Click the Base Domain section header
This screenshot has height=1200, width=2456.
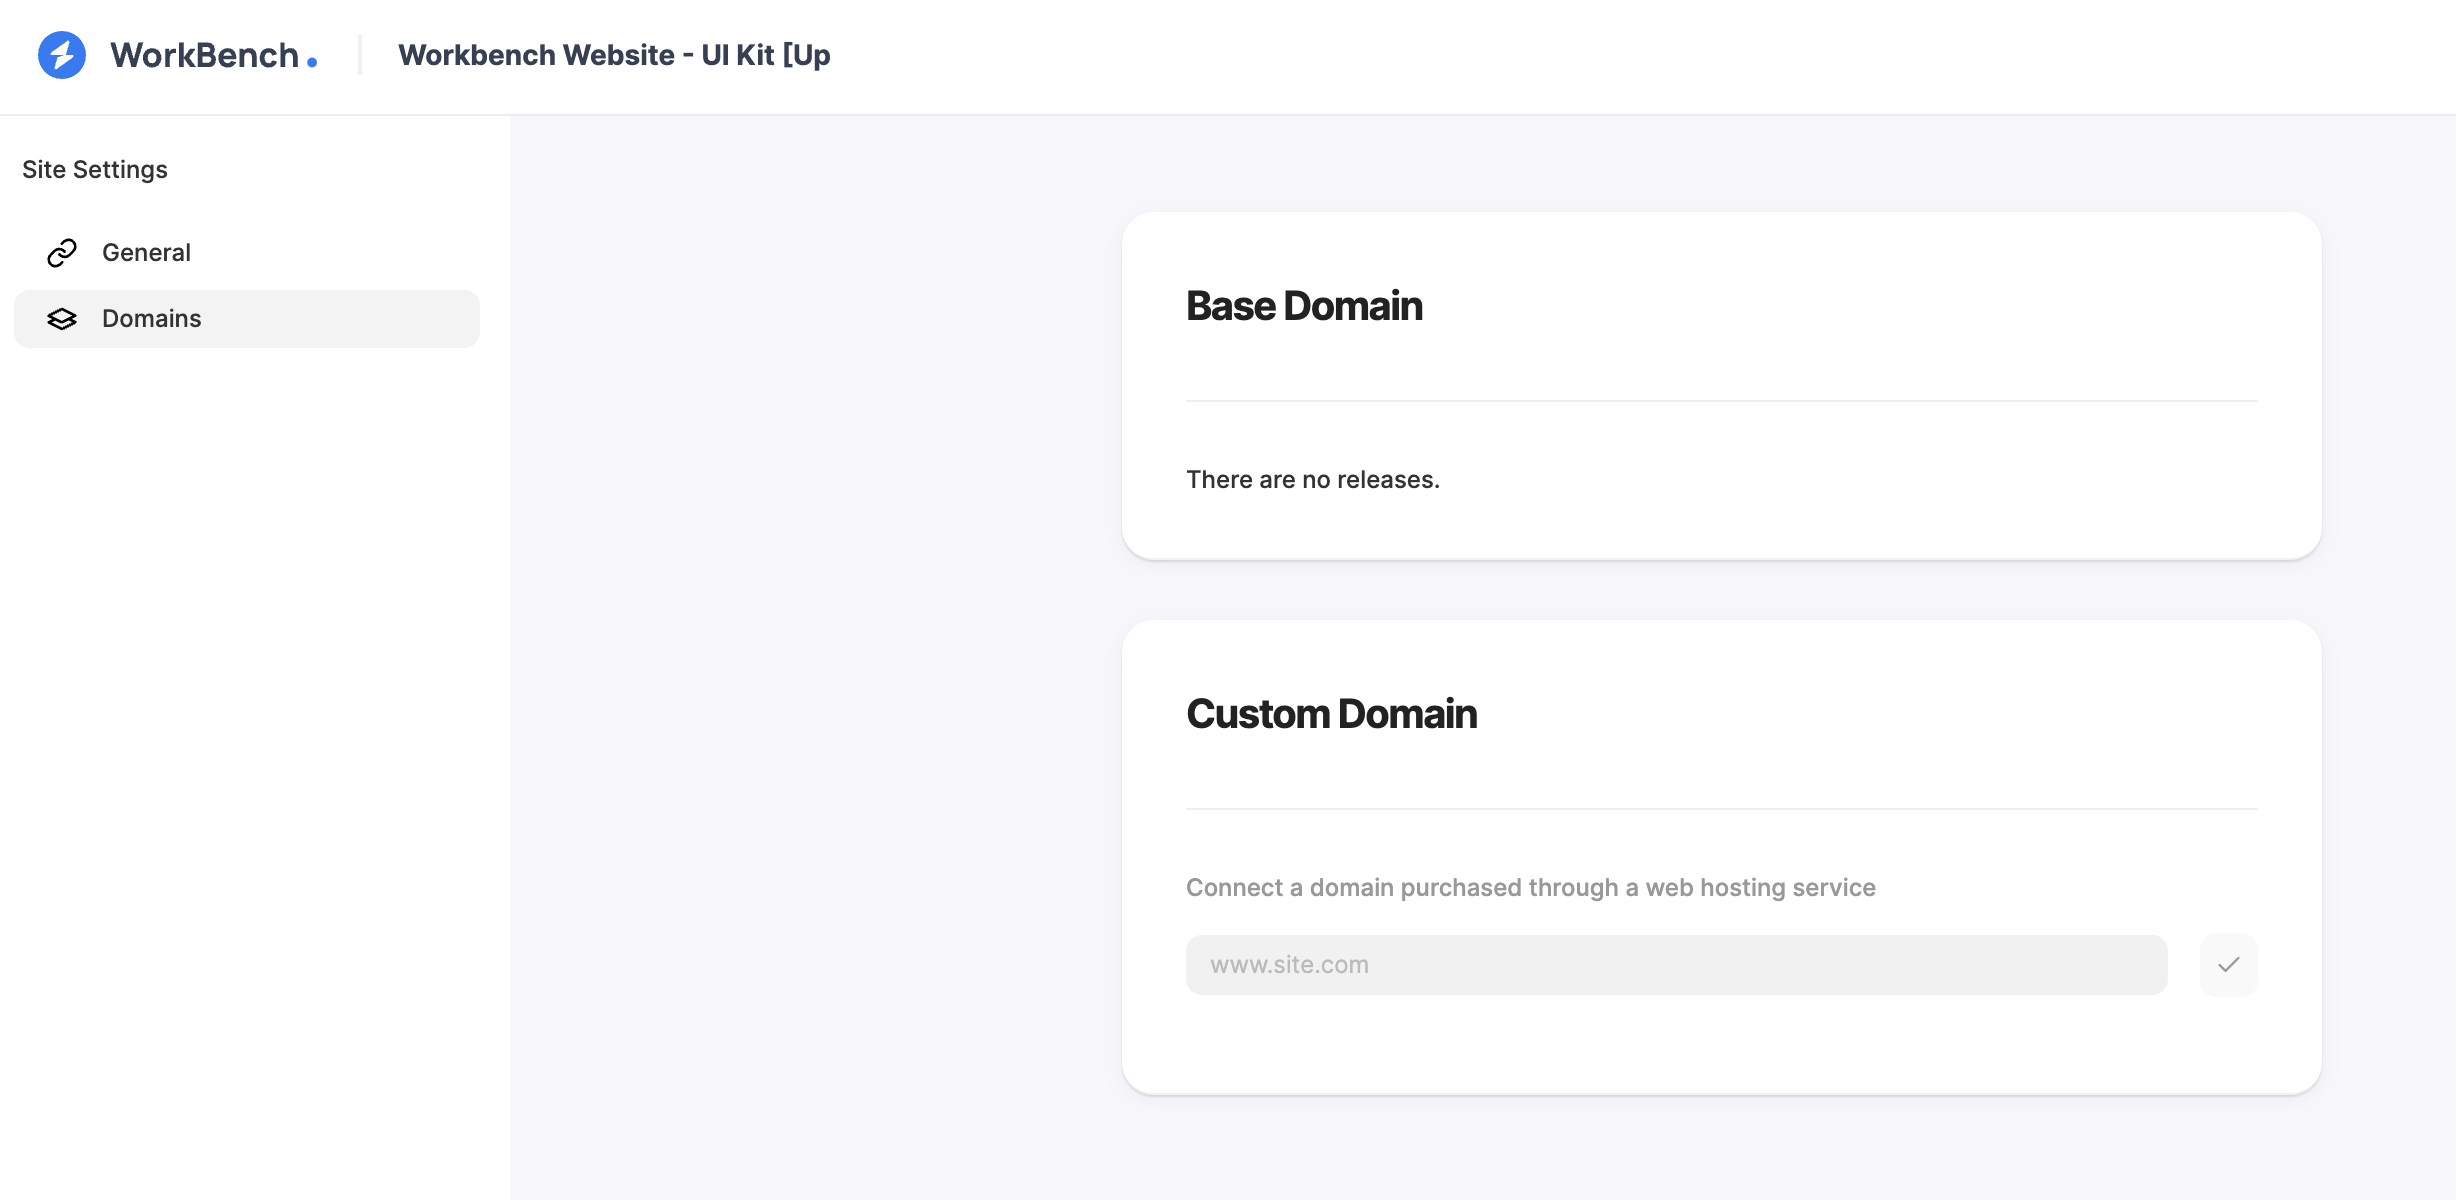click(x=1305, y=304)
